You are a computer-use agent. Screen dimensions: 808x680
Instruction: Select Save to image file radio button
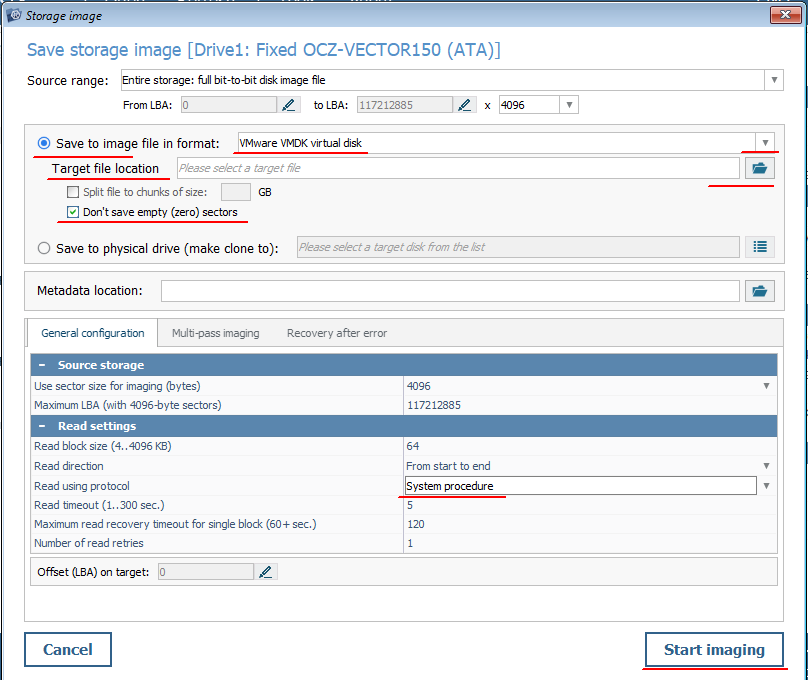click(44, 144)
